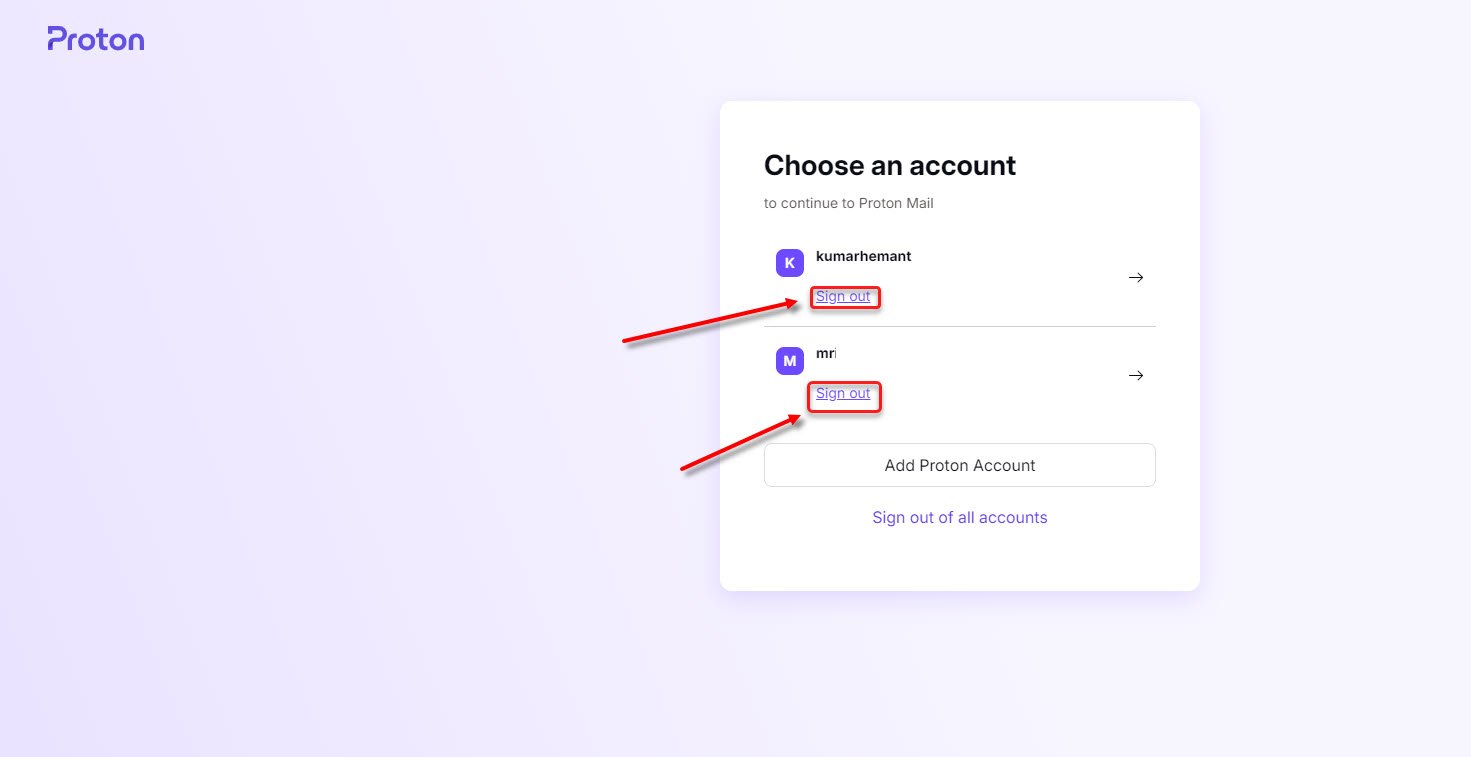
Task: Click Sign out of all accounts
Action: coord(959,517)
